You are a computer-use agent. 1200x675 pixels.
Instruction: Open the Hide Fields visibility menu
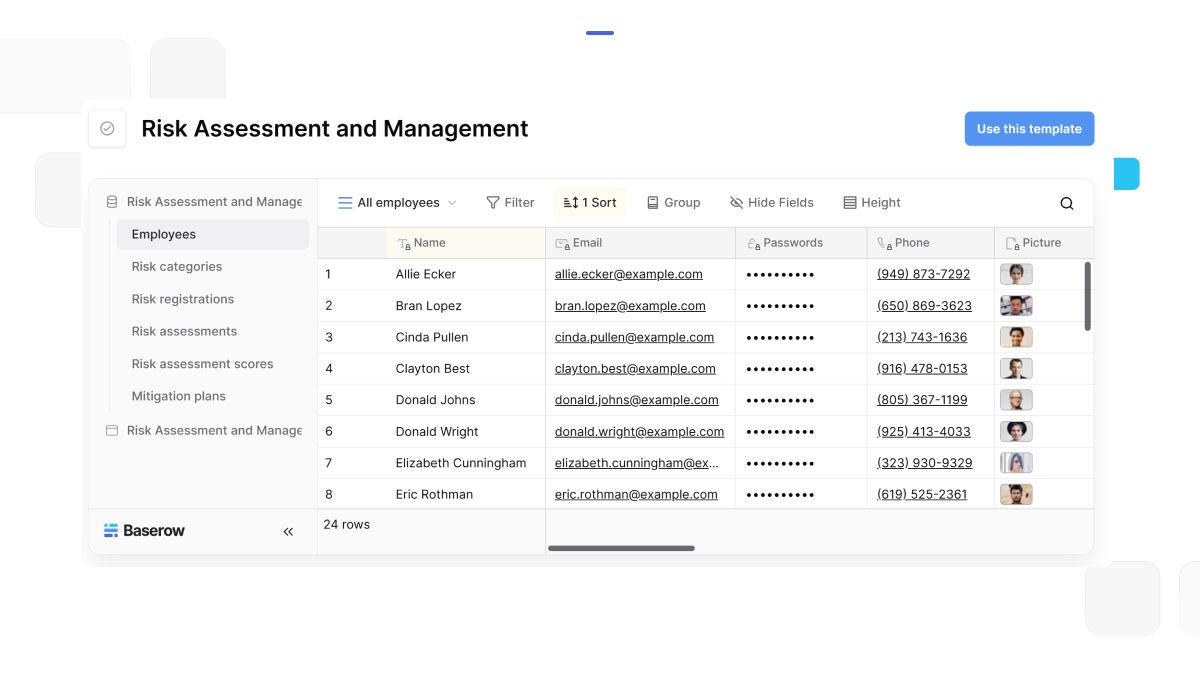click(771, 203)
